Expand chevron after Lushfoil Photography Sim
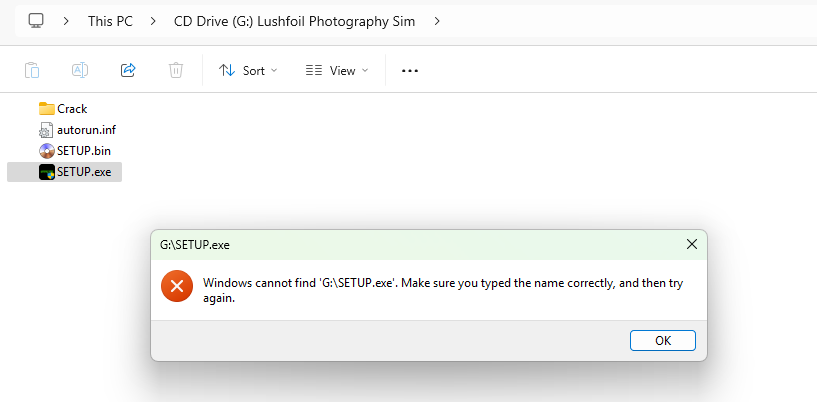817x402 pixels. coord(437,20)
